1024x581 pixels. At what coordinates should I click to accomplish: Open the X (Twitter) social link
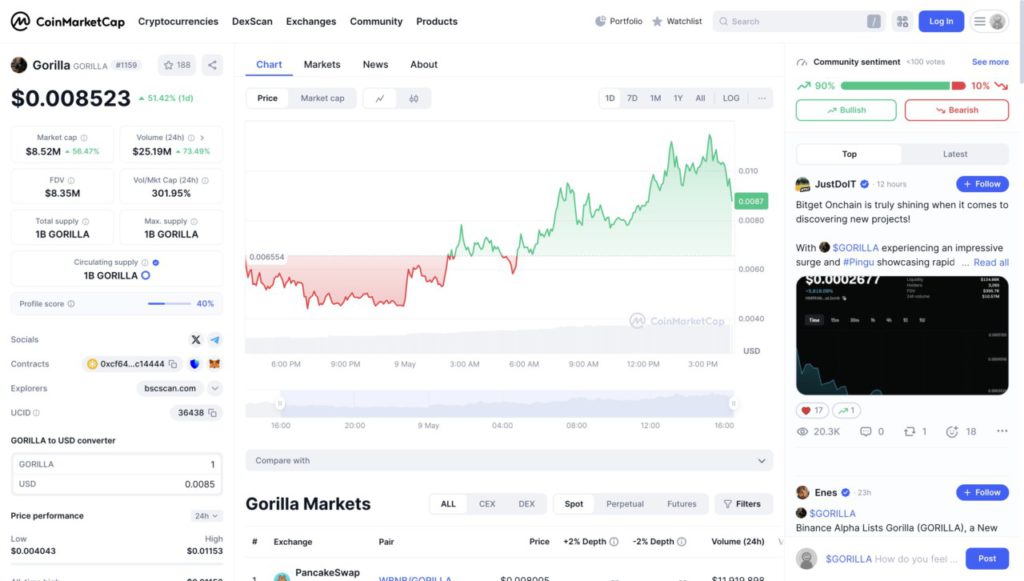pyautogui.click(x=195, y=340)
